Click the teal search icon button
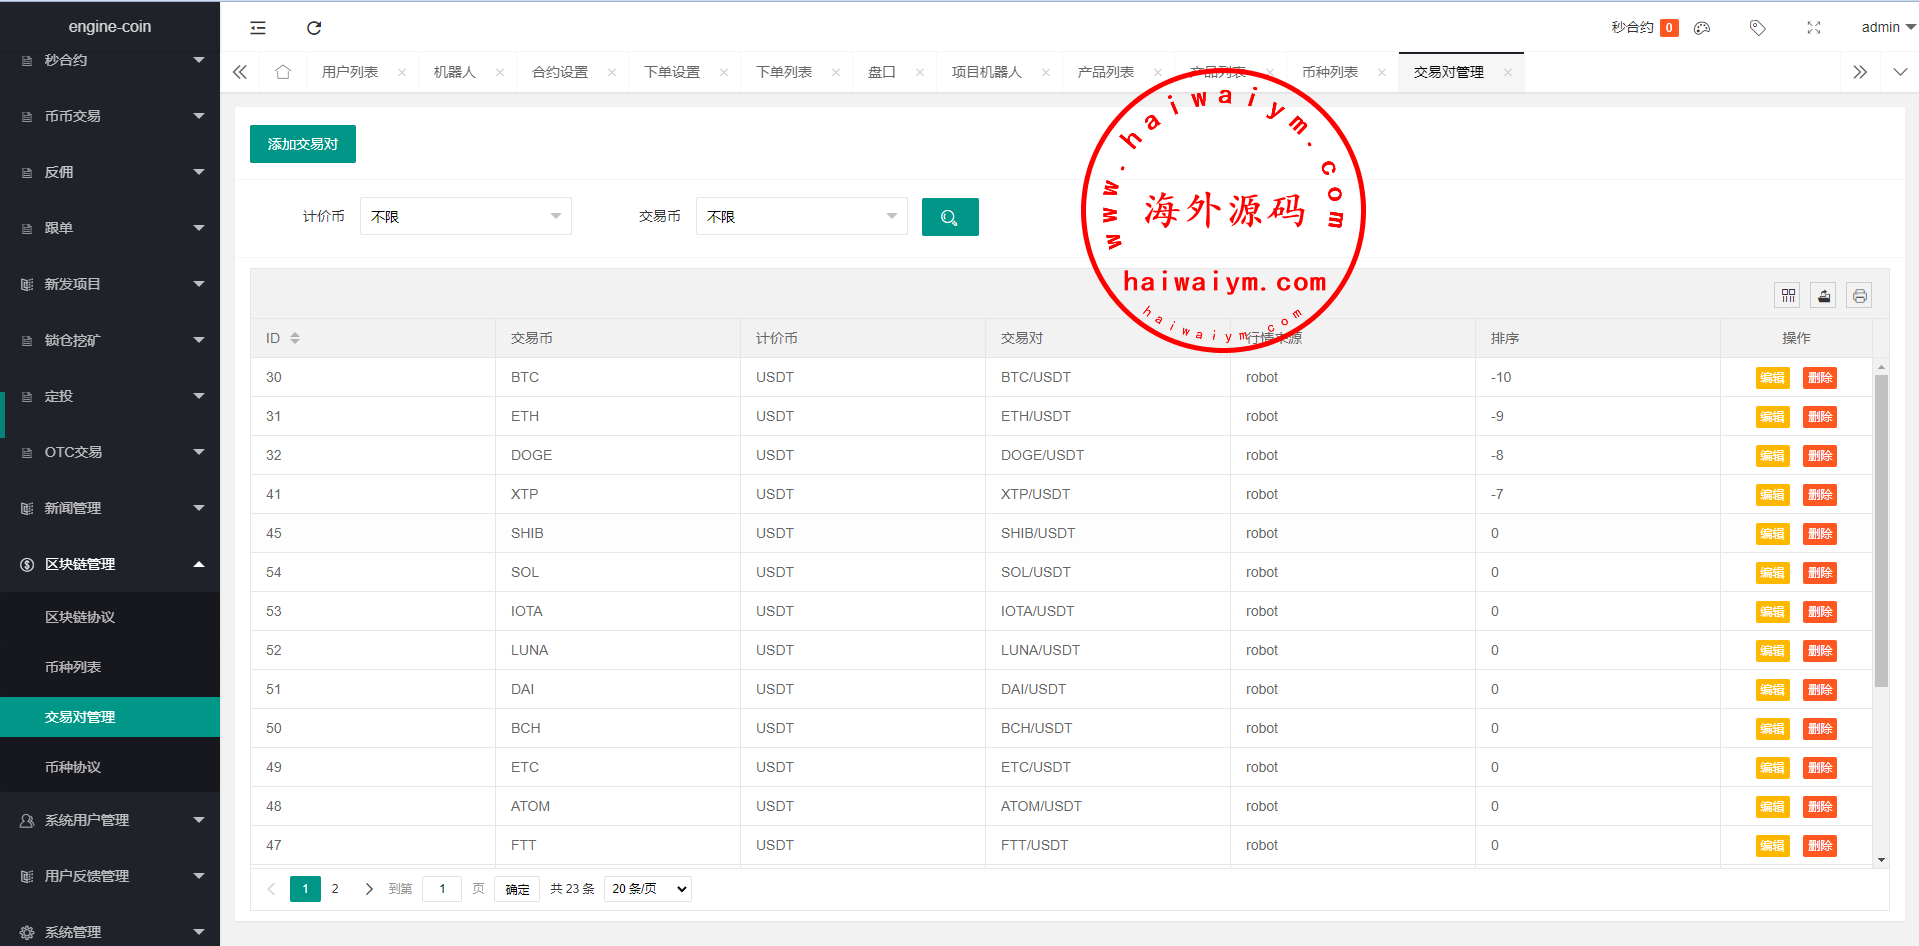Screen dimensions: 1919x946 coord(950,217)
